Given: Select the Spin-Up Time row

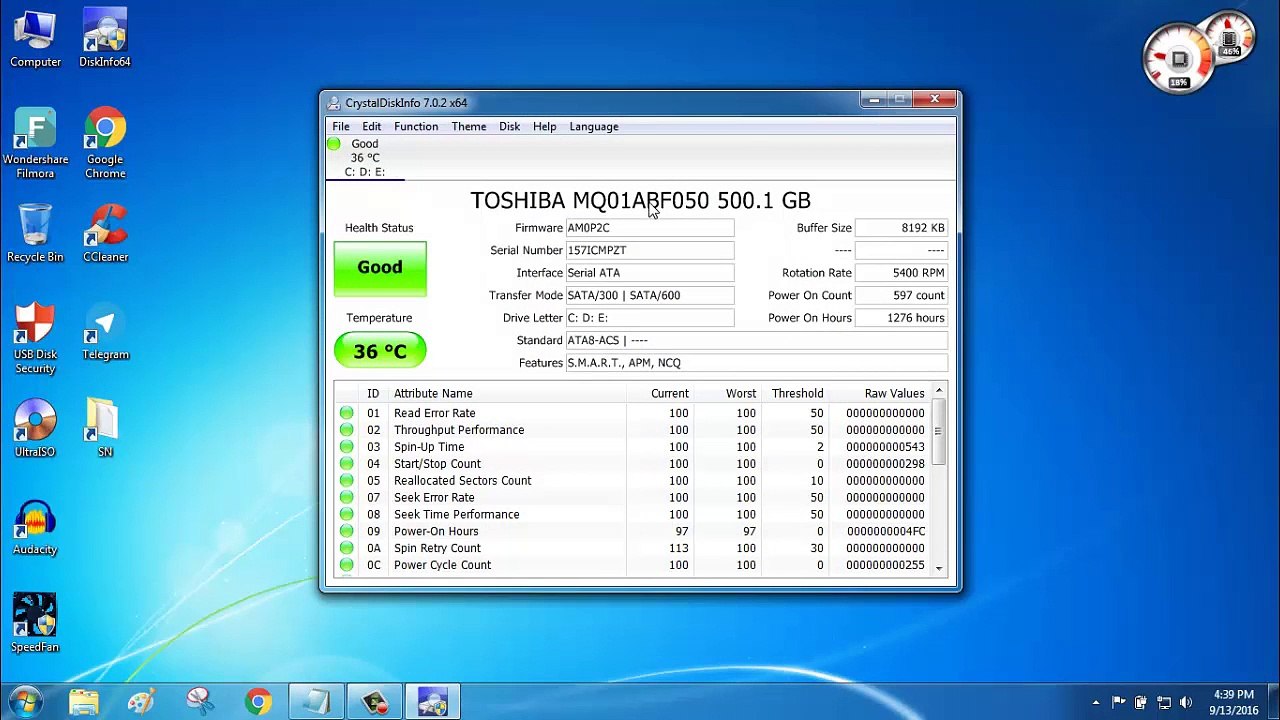Looking at the screenshot, I should [x=632, y=447].
